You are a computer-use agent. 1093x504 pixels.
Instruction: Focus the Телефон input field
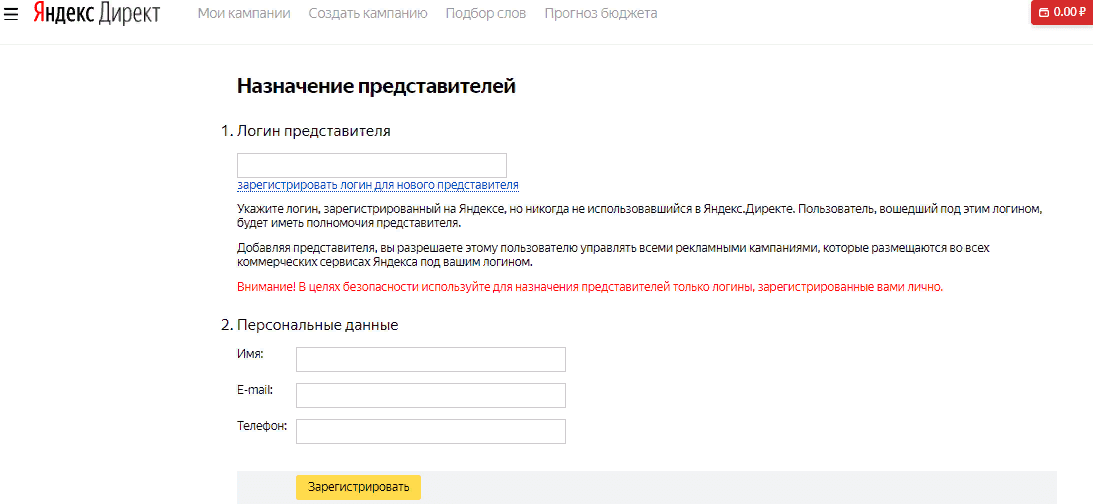click(x=430, y=431)
